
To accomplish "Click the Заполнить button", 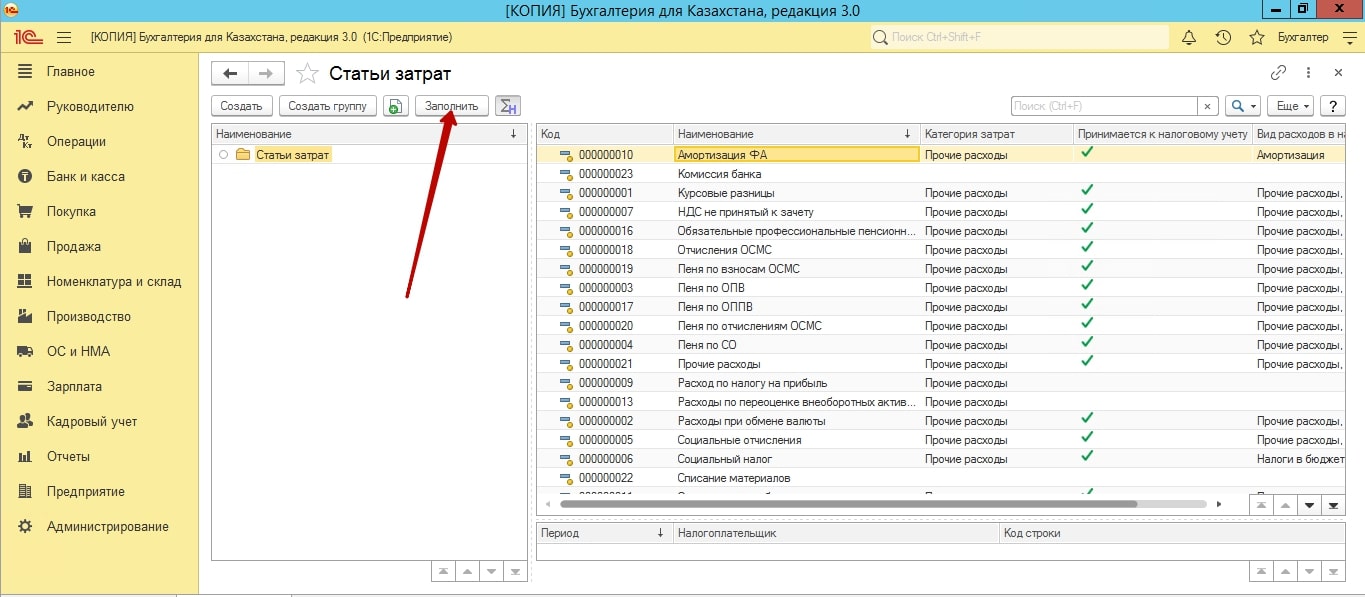I will pyautogui.click(x=452, y=106).
